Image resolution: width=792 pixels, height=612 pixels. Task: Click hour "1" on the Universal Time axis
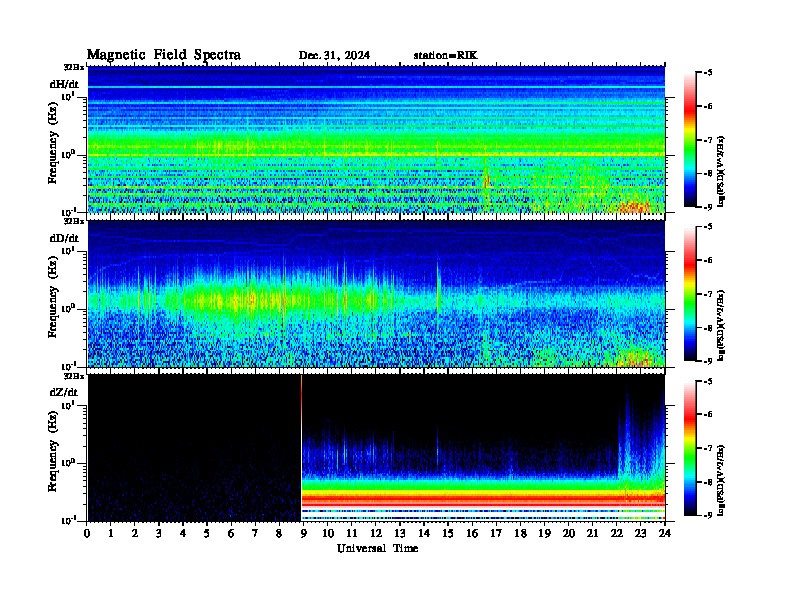111,534
